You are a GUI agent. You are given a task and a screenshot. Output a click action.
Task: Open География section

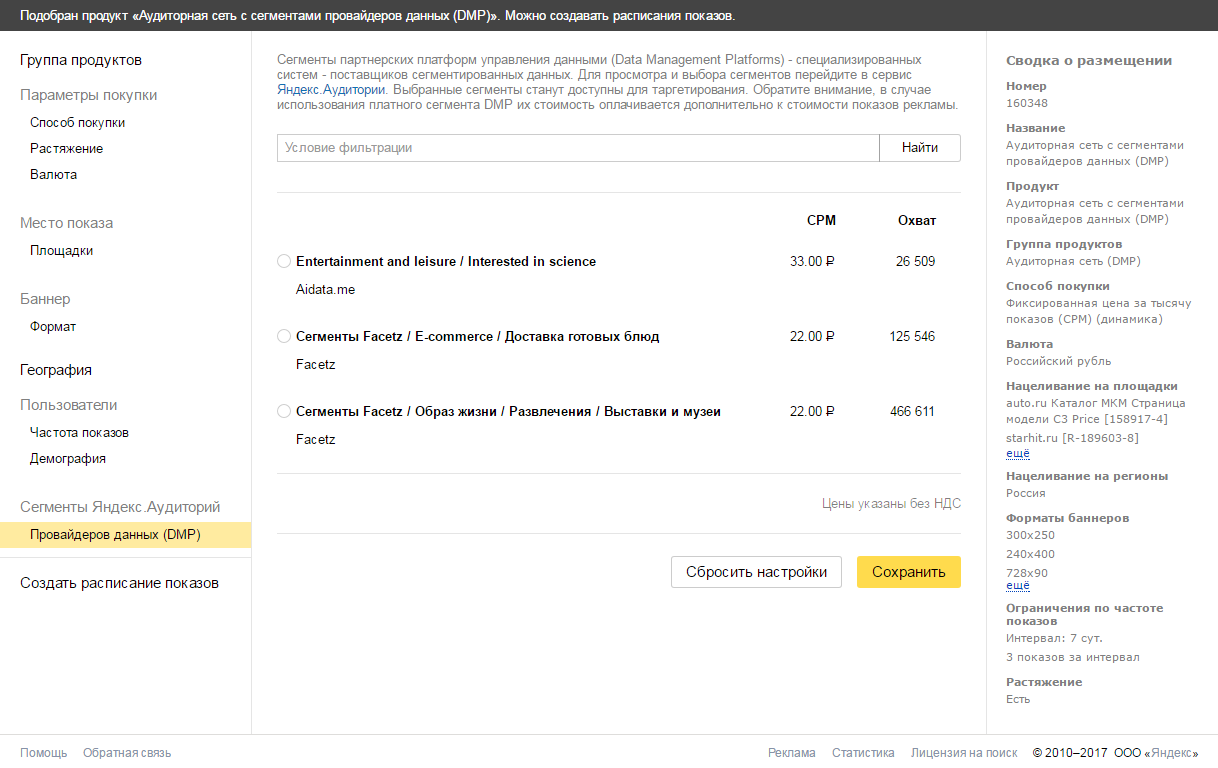56,370
